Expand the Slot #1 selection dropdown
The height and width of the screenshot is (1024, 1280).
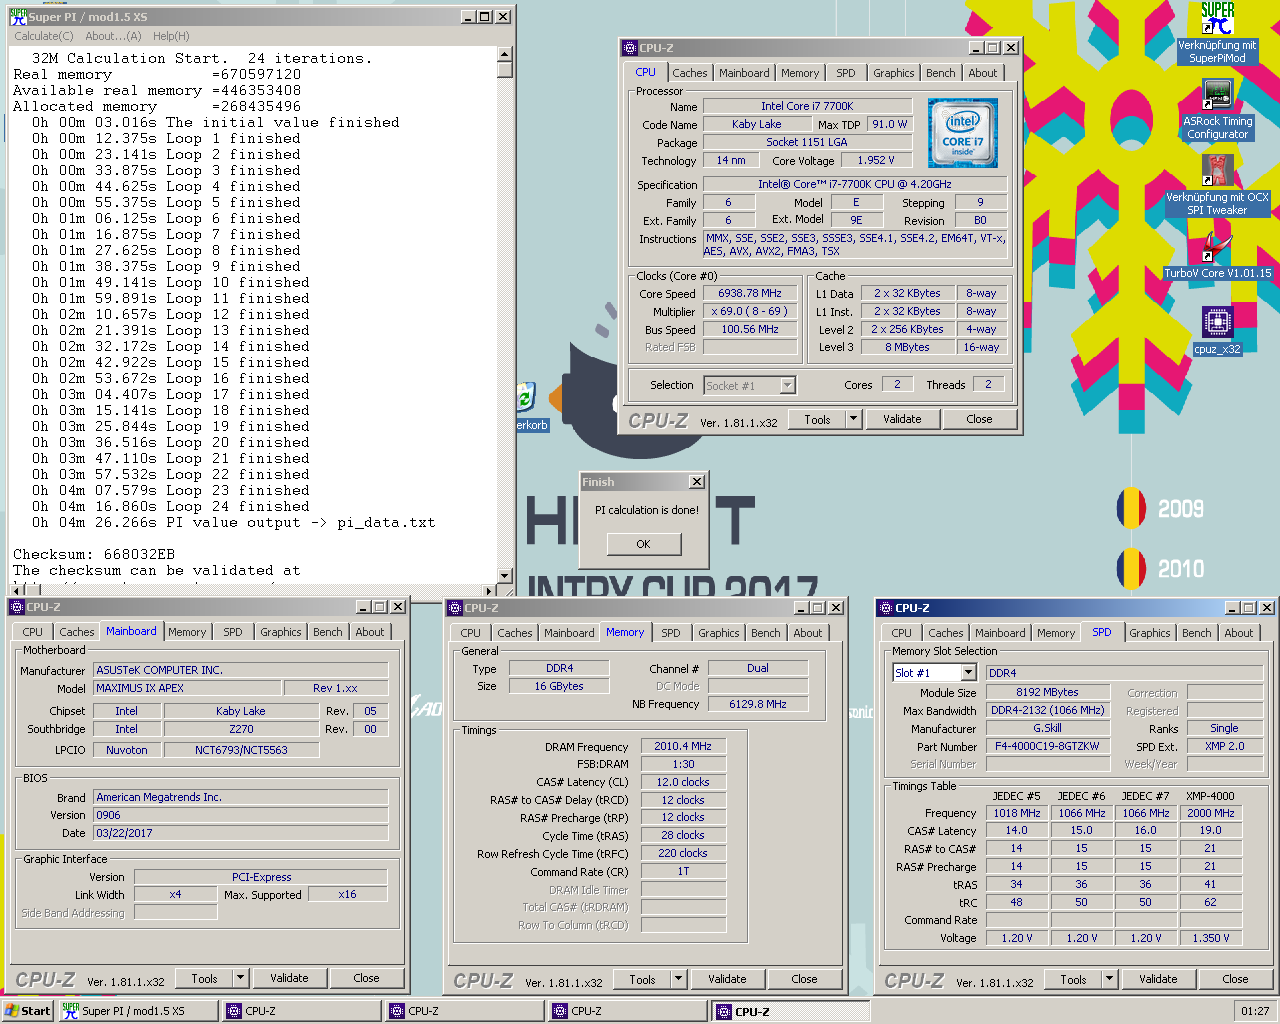tap(968, 673)
